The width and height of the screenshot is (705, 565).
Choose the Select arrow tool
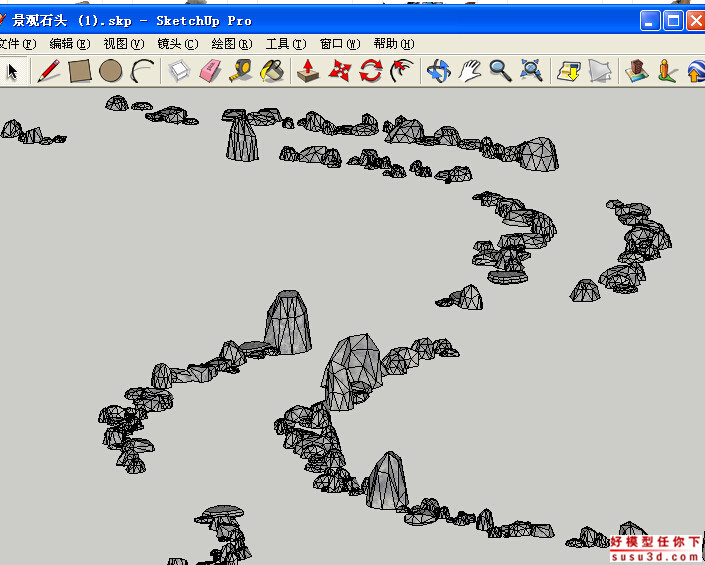pos(12,71)
